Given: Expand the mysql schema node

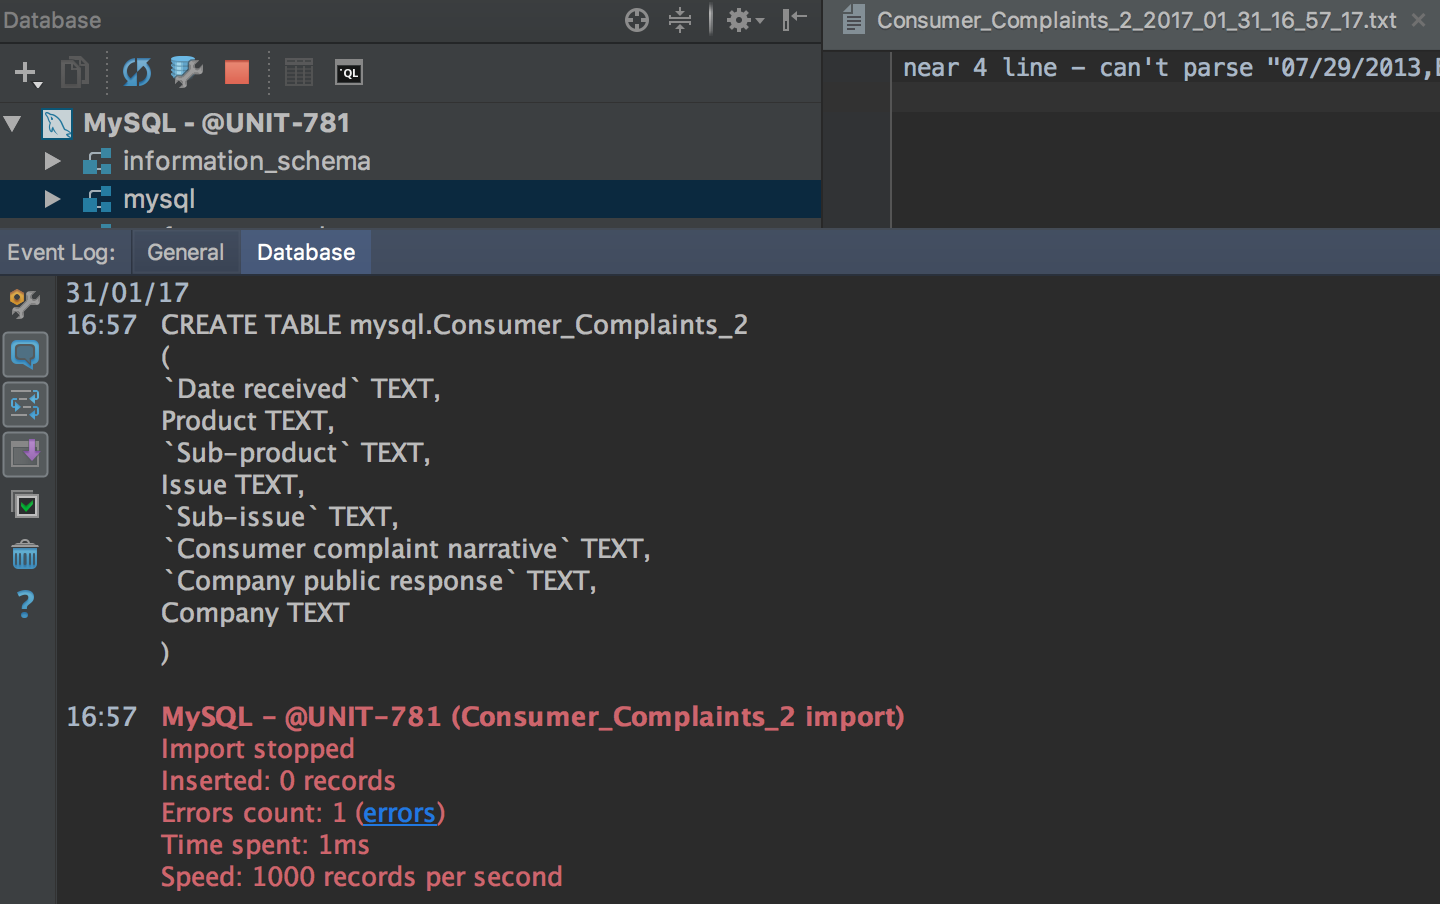Looking at the screenshot, I should 52,200.
